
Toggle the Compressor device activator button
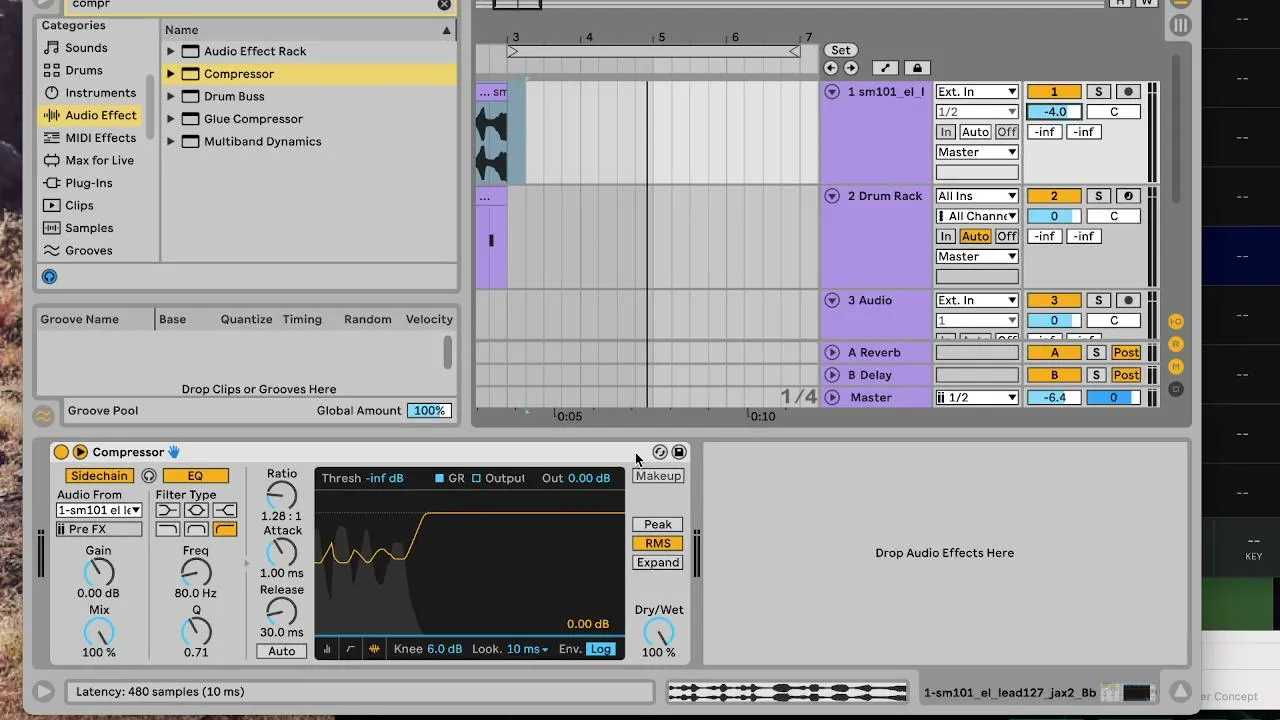[x=61, y=452]
